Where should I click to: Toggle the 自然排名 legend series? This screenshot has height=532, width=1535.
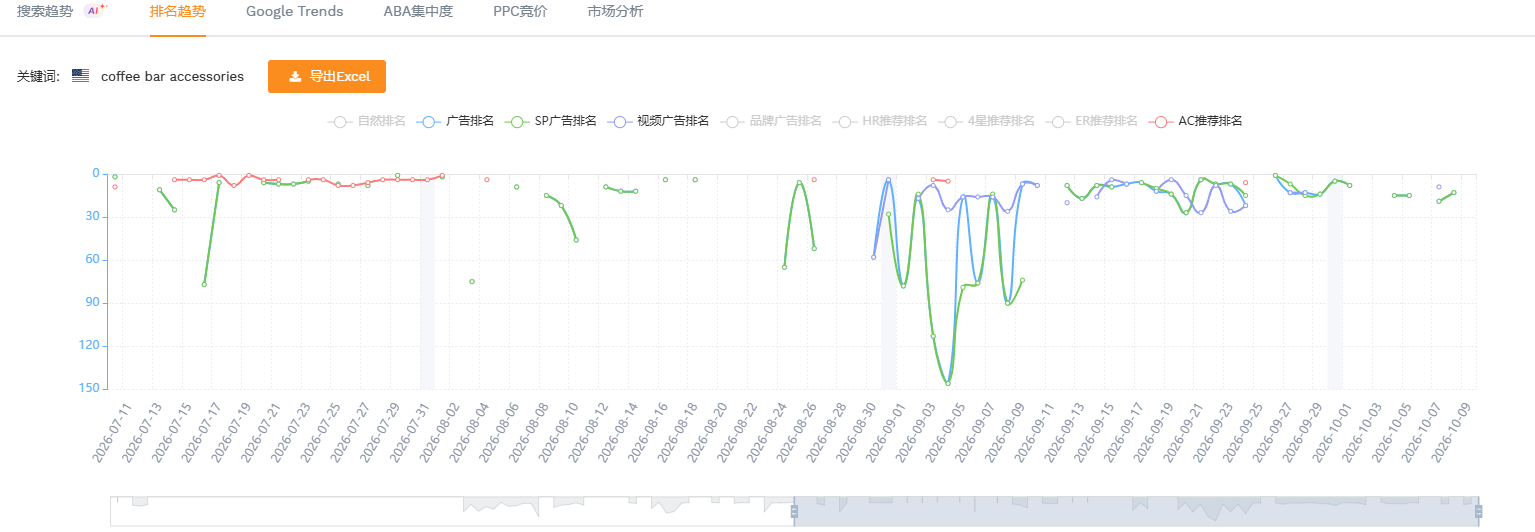tap(366, 121)
